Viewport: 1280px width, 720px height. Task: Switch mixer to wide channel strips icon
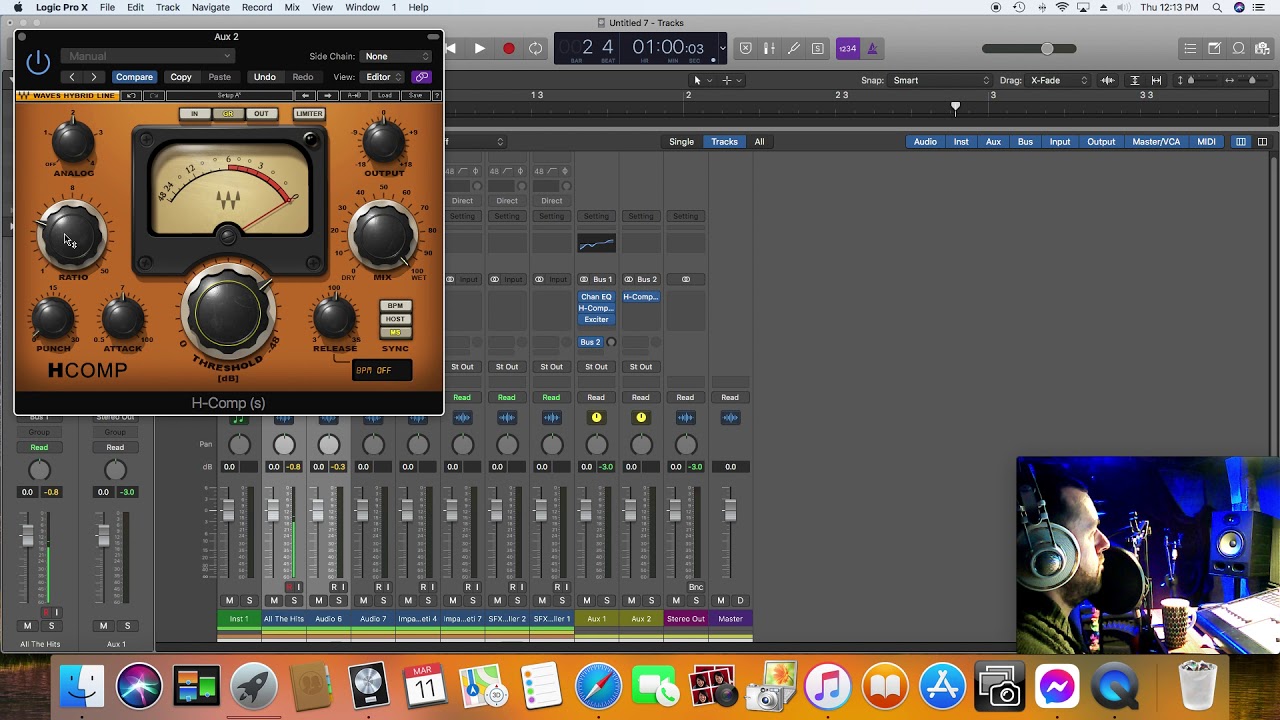1262,142
